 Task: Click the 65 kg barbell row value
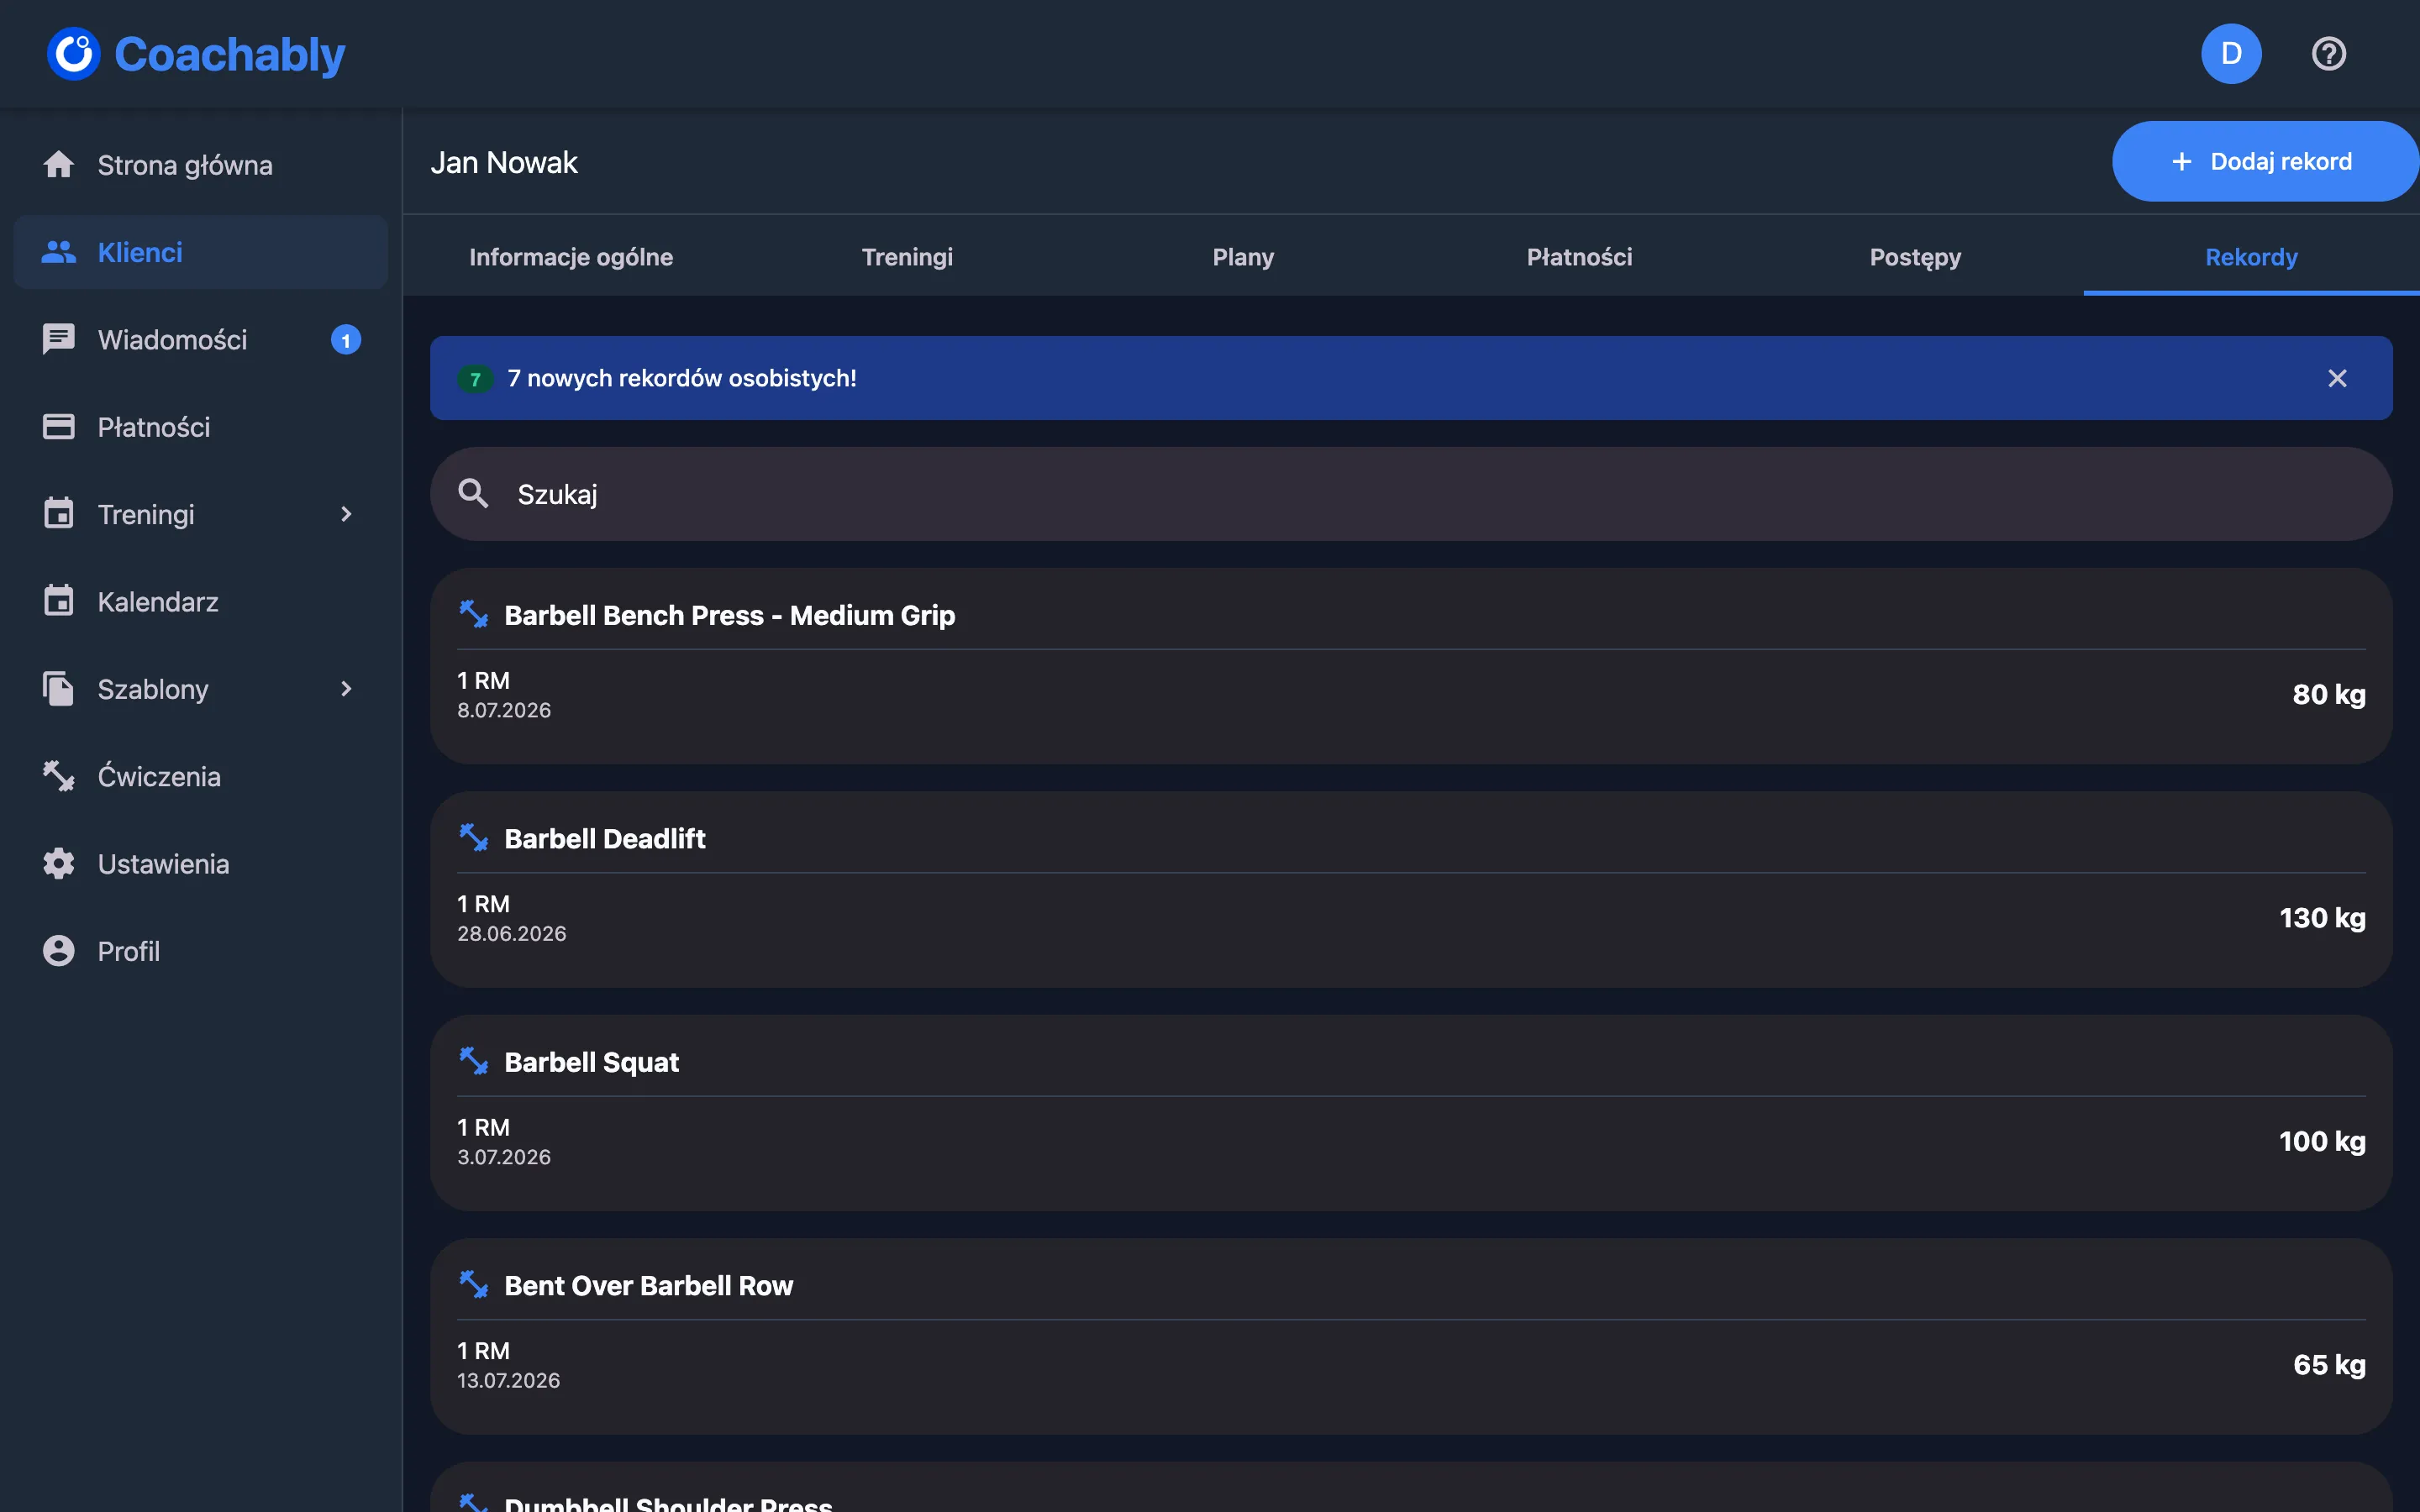[x=2329, y=1365]
